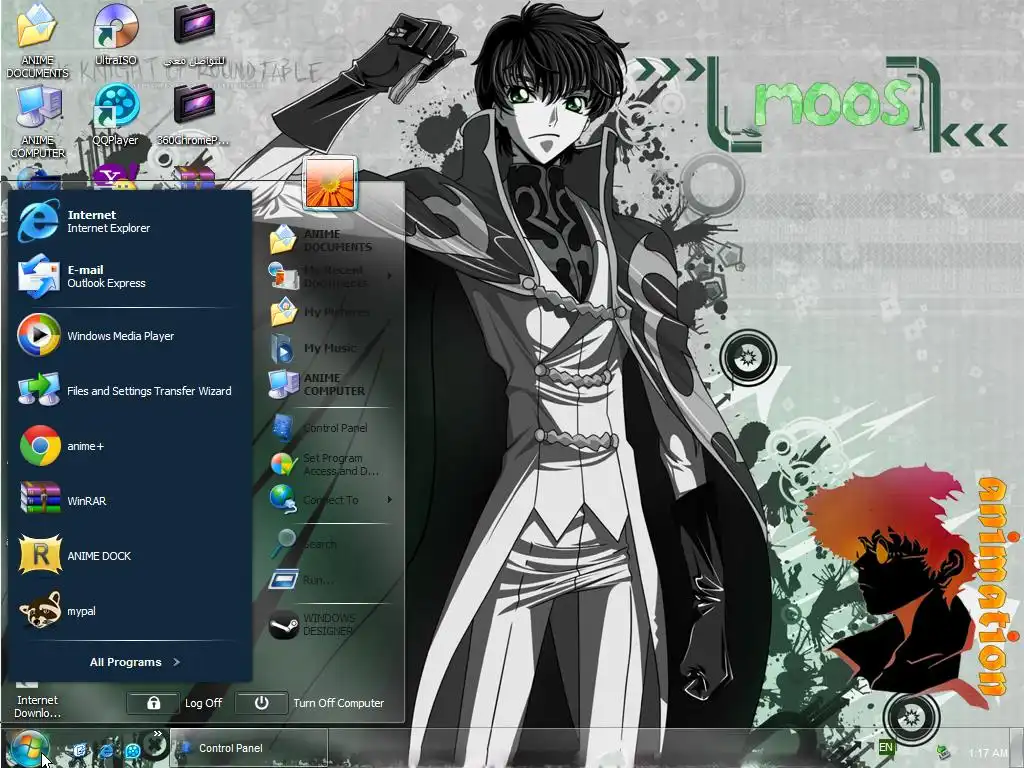This screenshot has height=768, width=1024.
Task: Open the Run dialog entry
Action: click(330, 579)
